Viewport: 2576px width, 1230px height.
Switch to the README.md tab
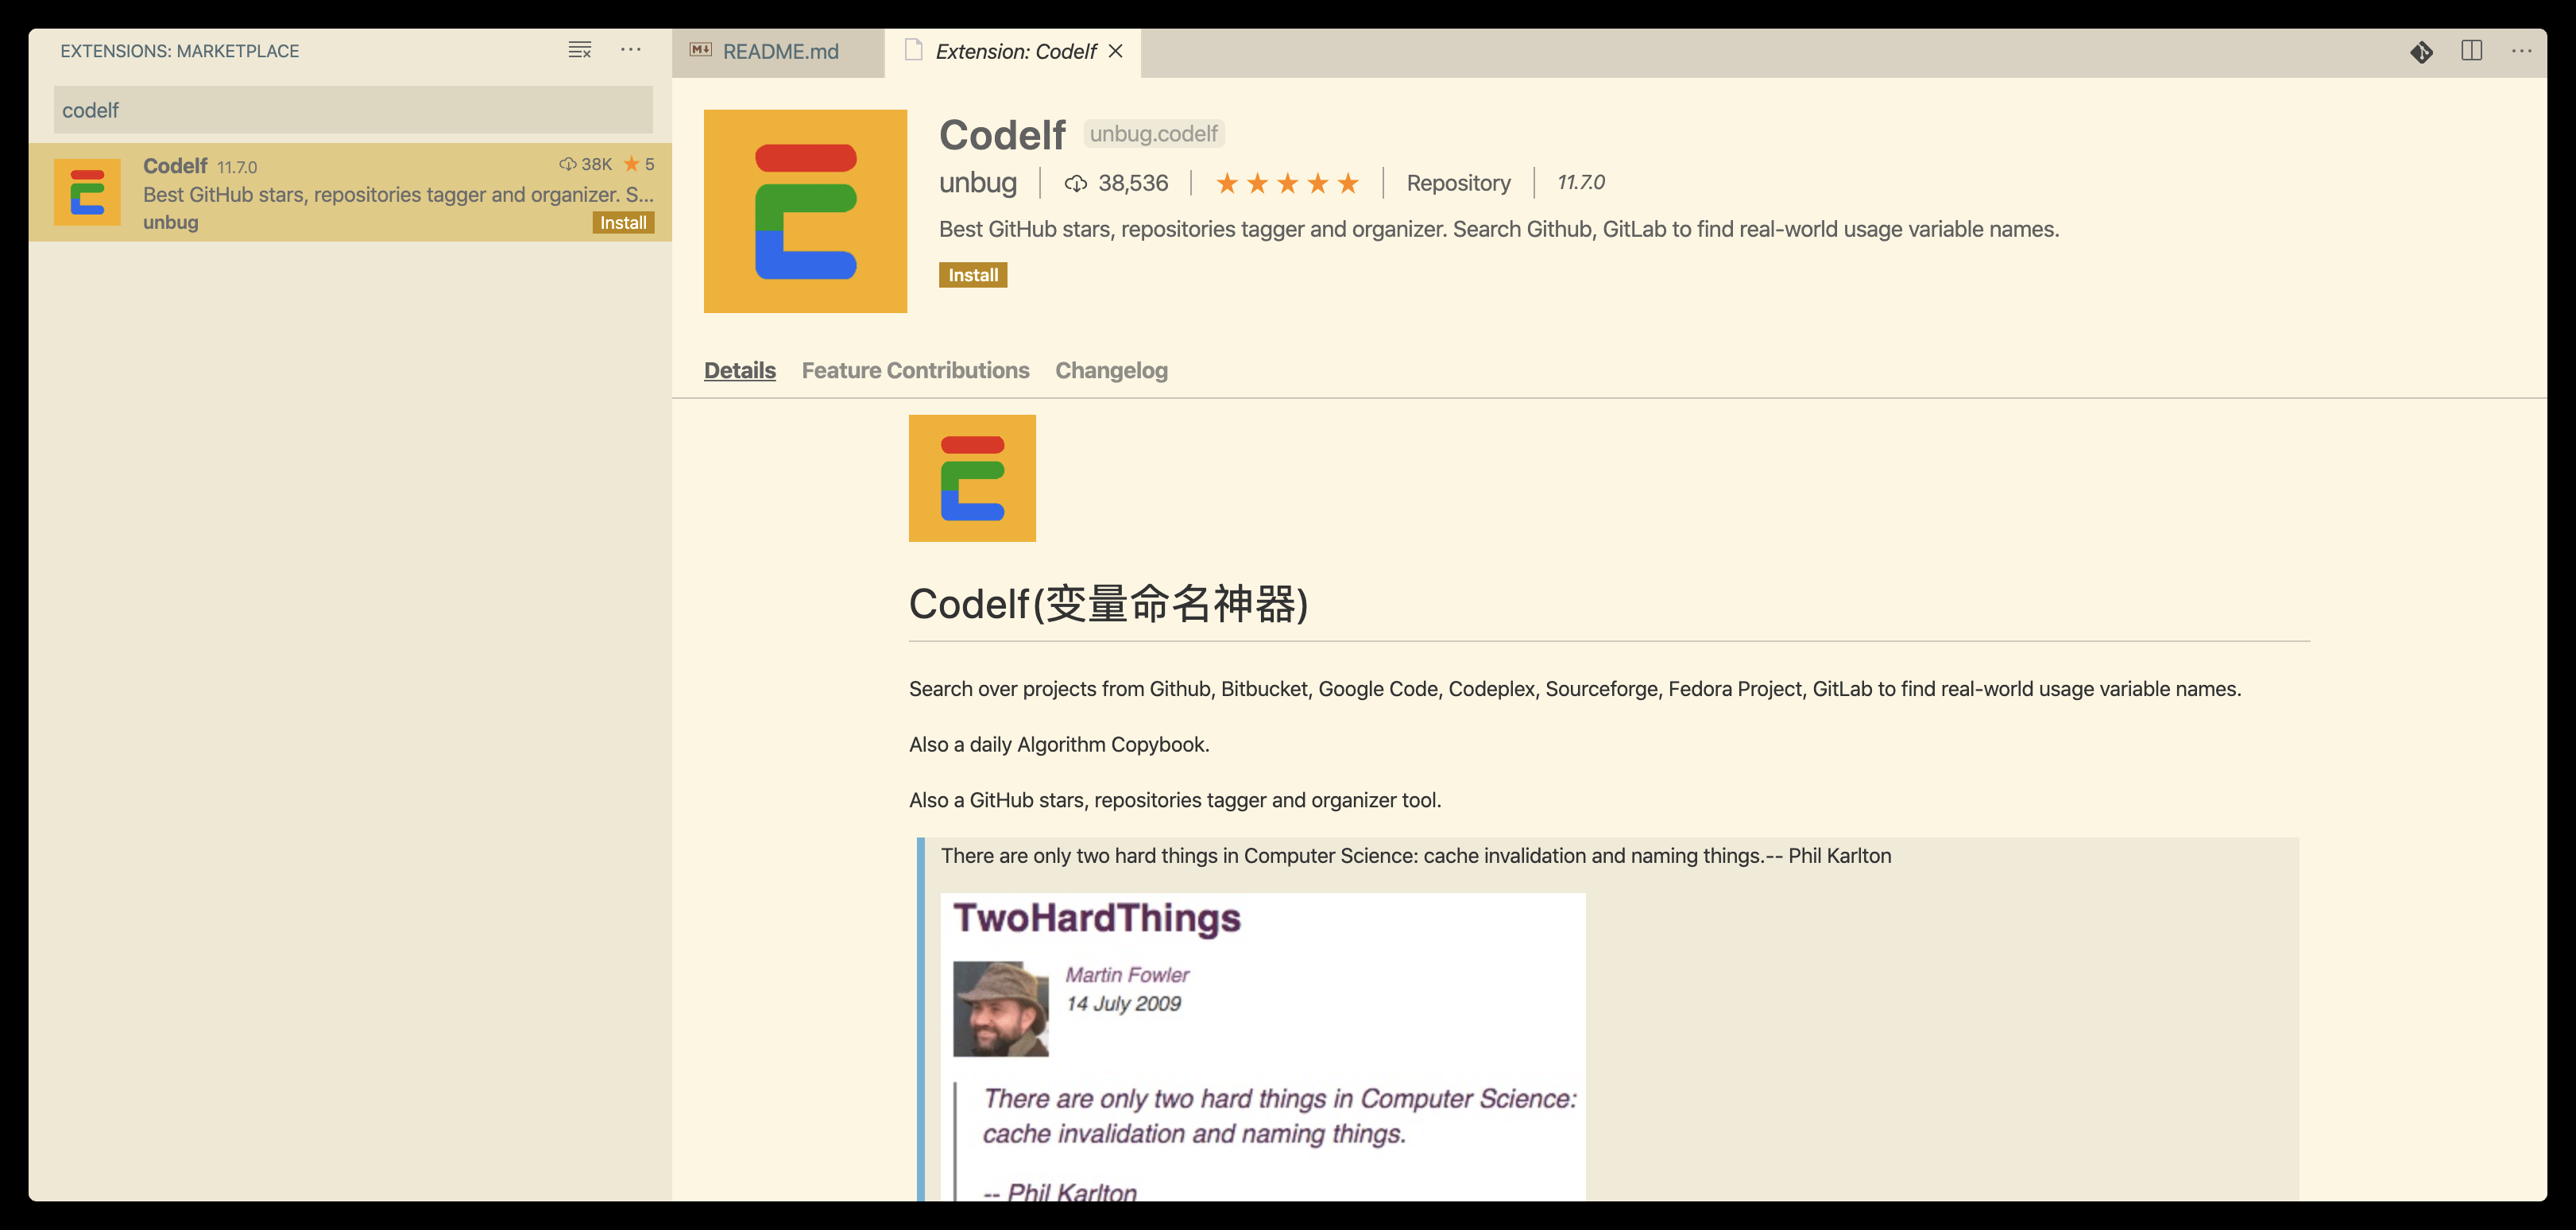click(x=779, y=52)
